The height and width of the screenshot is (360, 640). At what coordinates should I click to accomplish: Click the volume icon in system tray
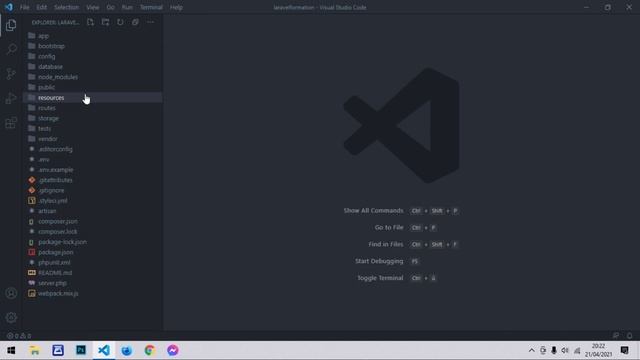click(x=565, y=350)
